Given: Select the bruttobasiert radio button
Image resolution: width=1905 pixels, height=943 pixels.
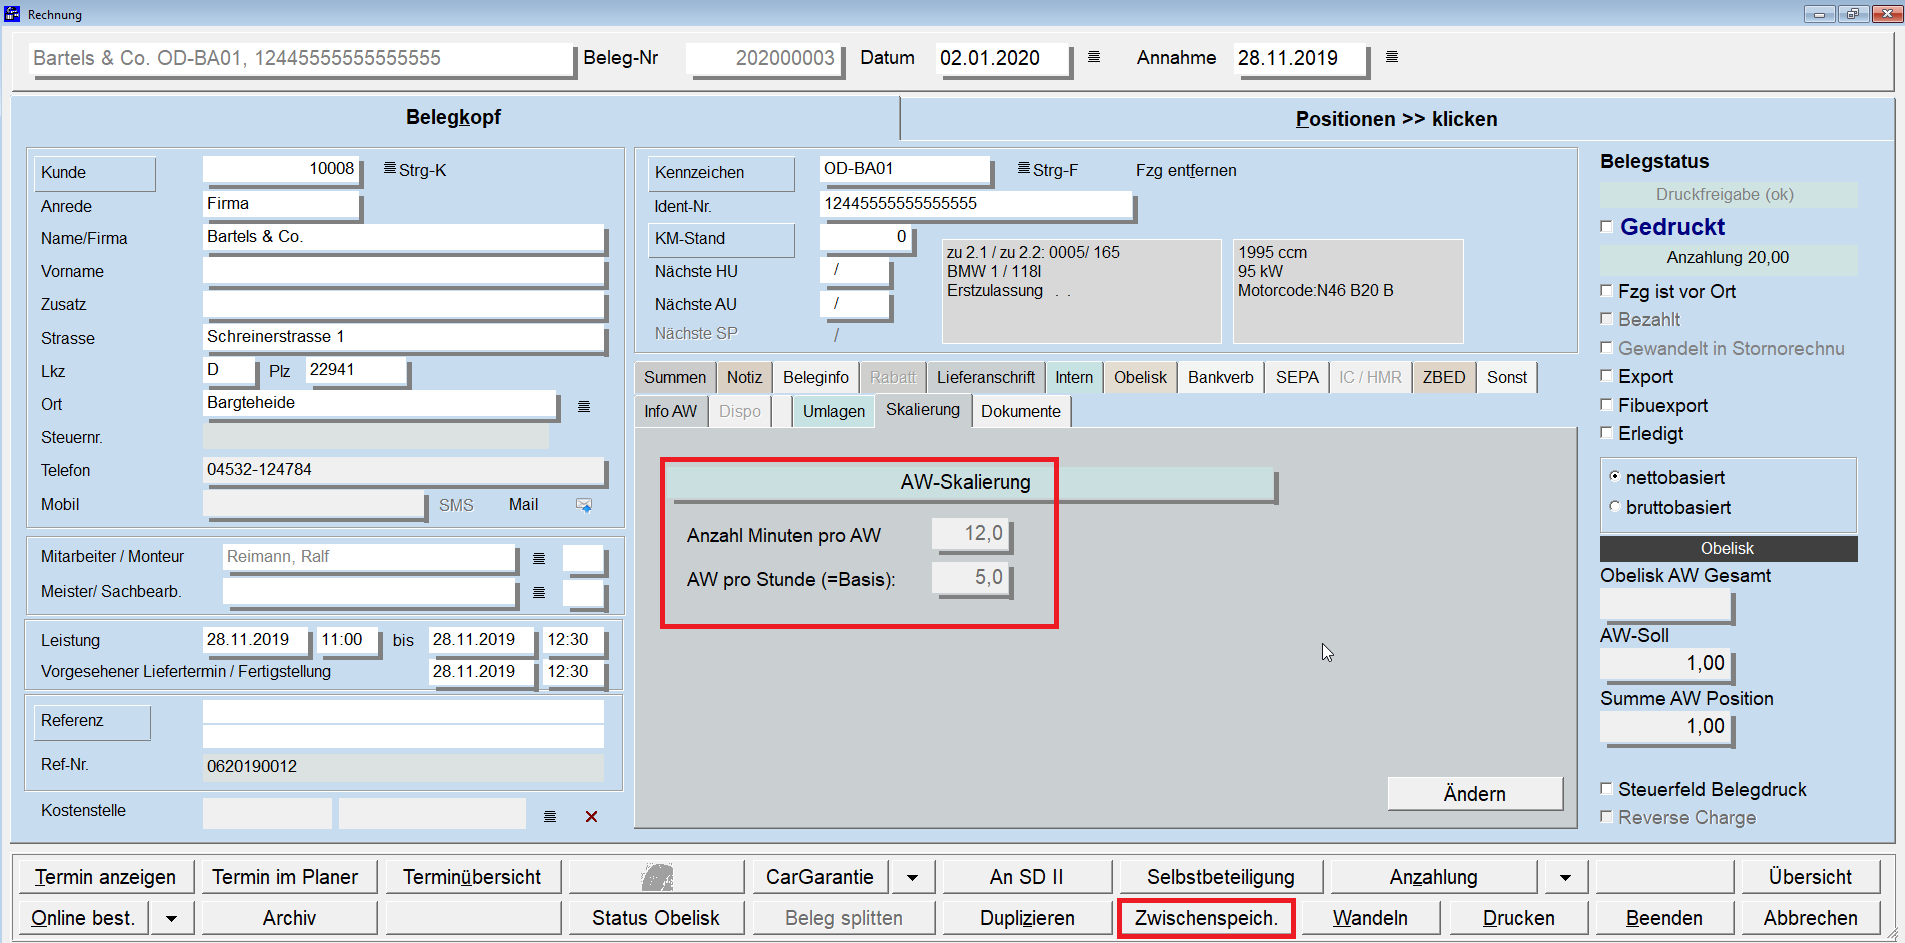Looking at the screenshot, I should [x=1614, y=507].
